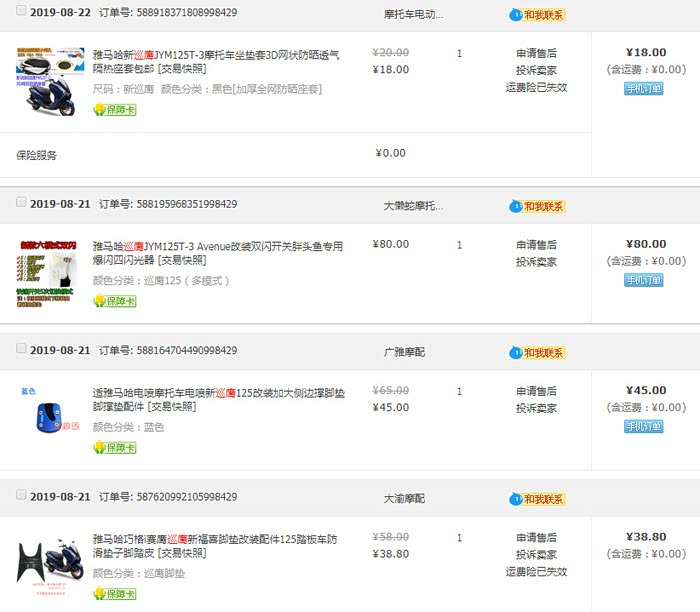The width and height of the screenshot is (700, 612).
Task: Select order number 588195968351998429 text
Action: (x=187, y=204)
